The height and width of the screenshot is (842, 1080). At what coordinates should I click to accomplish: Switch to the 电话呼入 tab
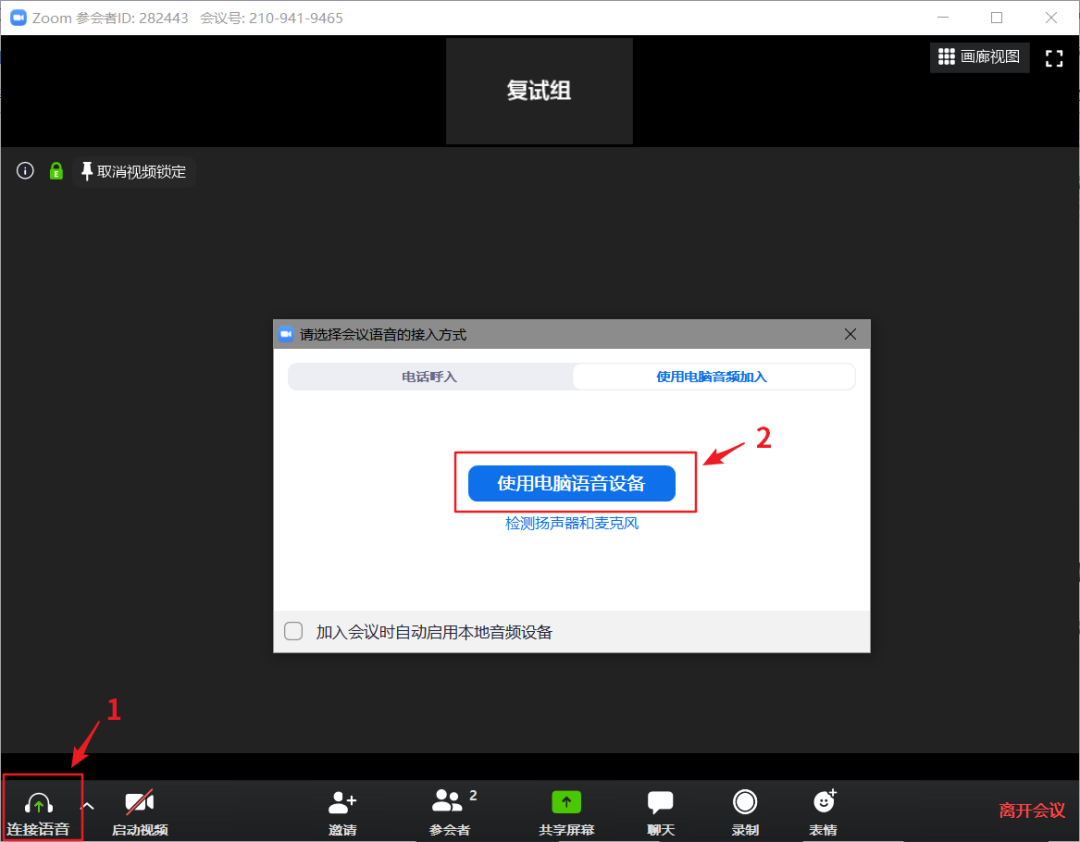pos(430,377)
